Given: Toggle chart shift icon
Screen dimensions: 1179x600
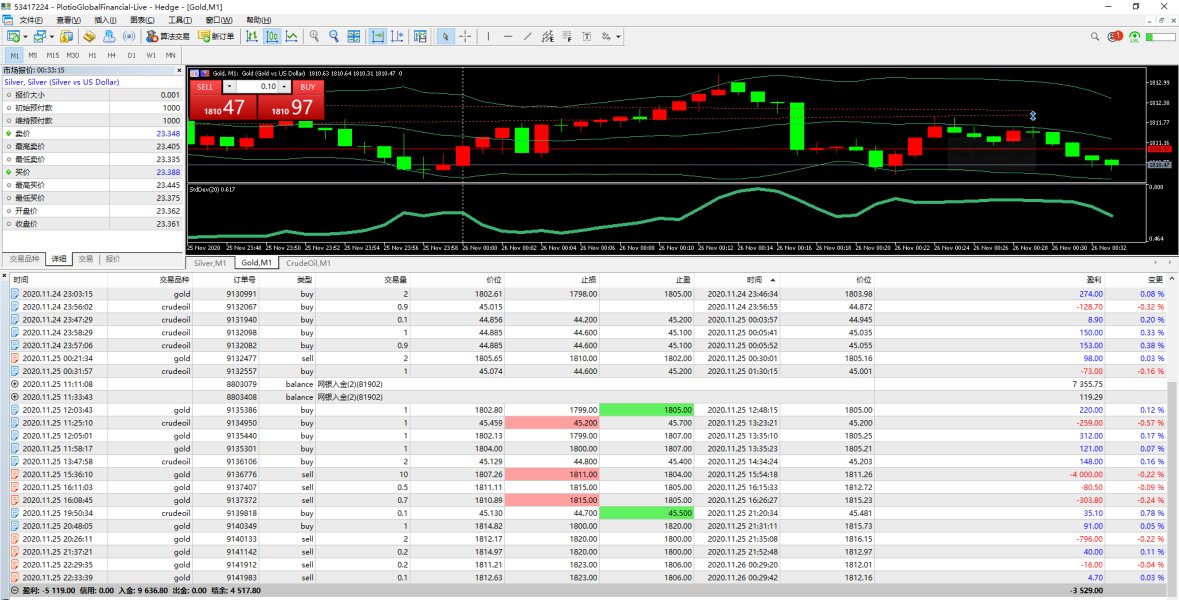Looking at the screenshot, I should (397, 36).
